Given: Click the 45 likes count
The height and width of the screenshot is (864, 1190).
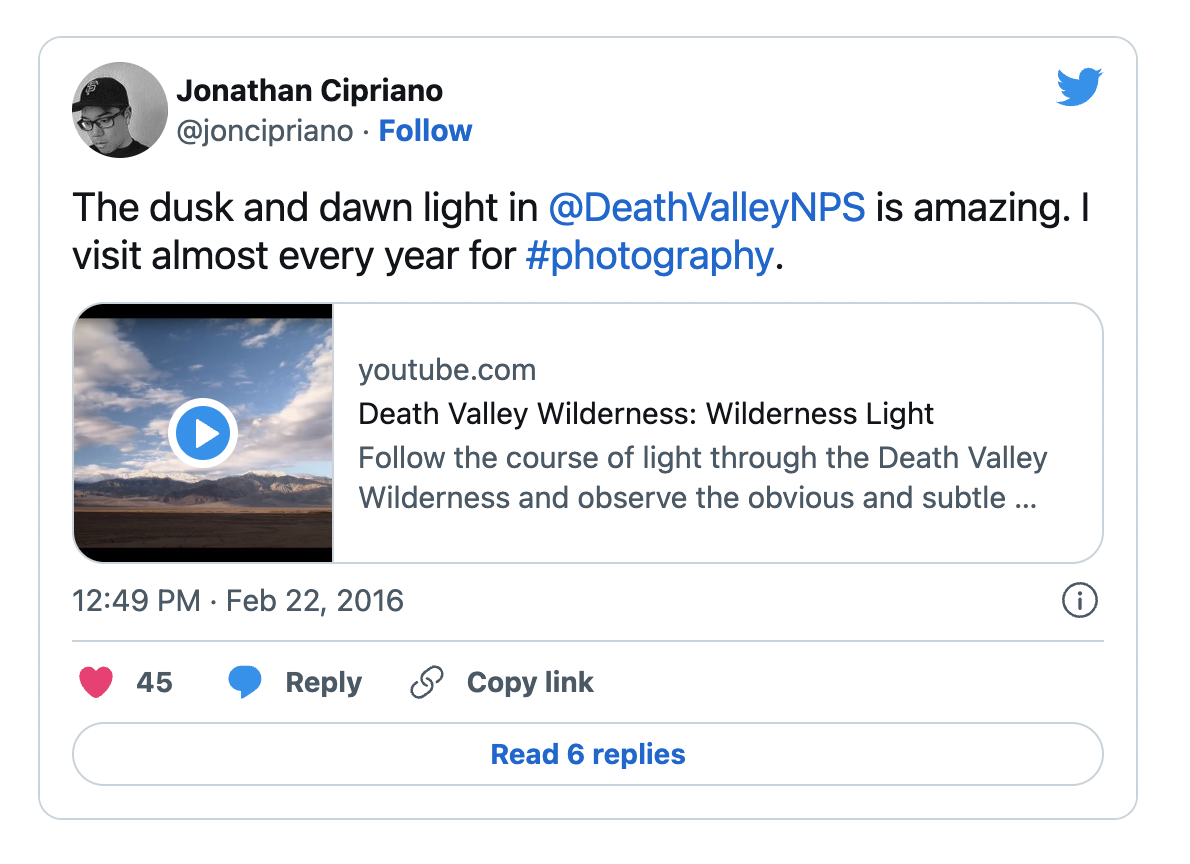Looking at the screenshot, I should [154, 683].
